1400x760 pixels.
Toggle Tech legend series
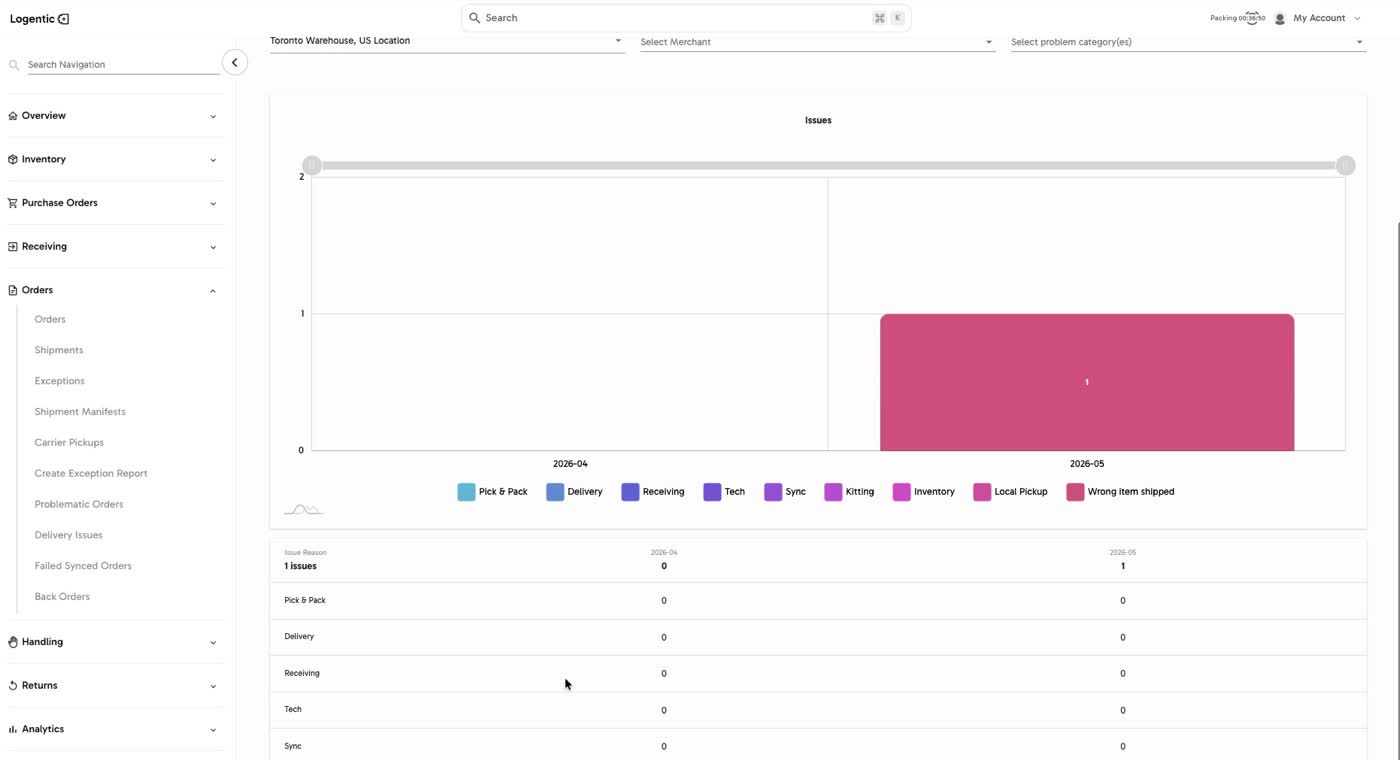click(x=724, y=492)
